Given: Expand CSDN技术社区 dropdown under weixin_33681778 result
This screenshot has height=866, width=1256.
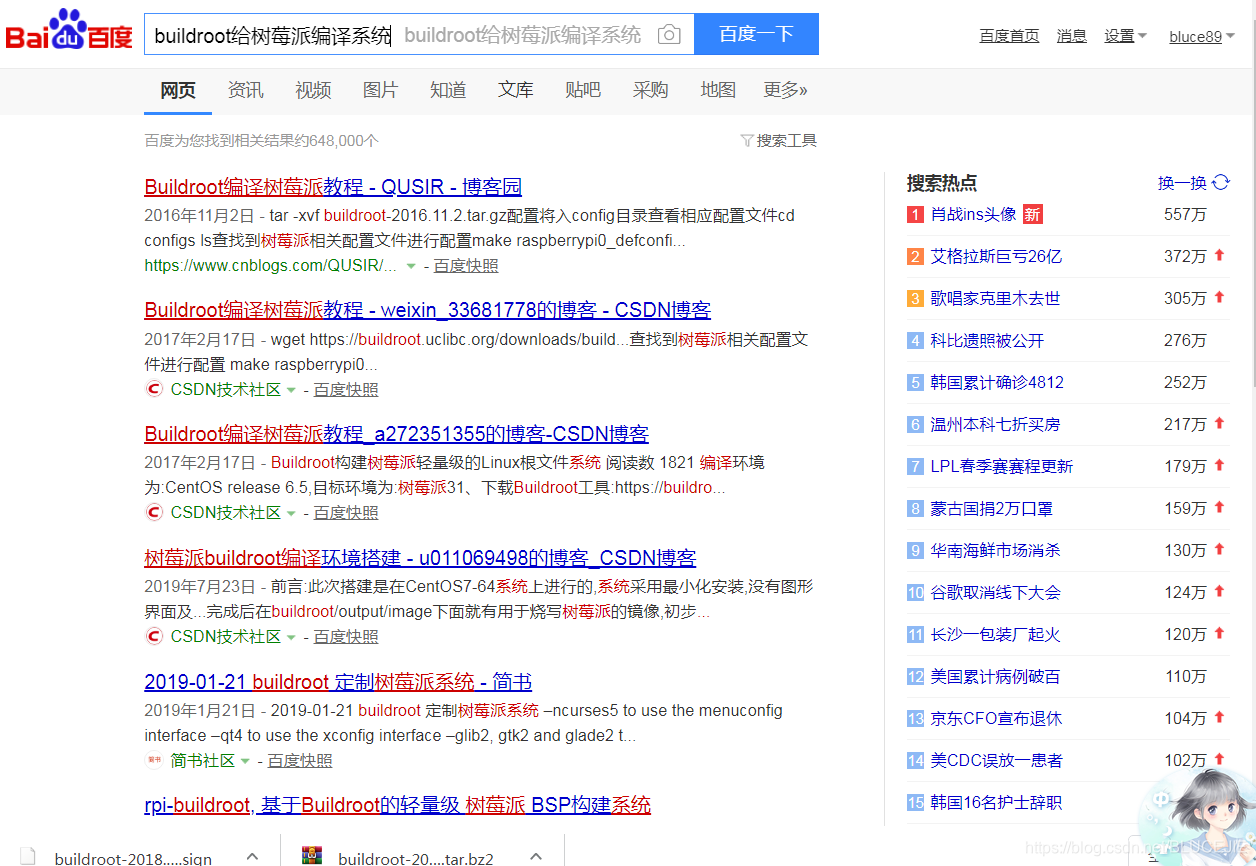Looking at the screenshot, I should coord(291,390).
